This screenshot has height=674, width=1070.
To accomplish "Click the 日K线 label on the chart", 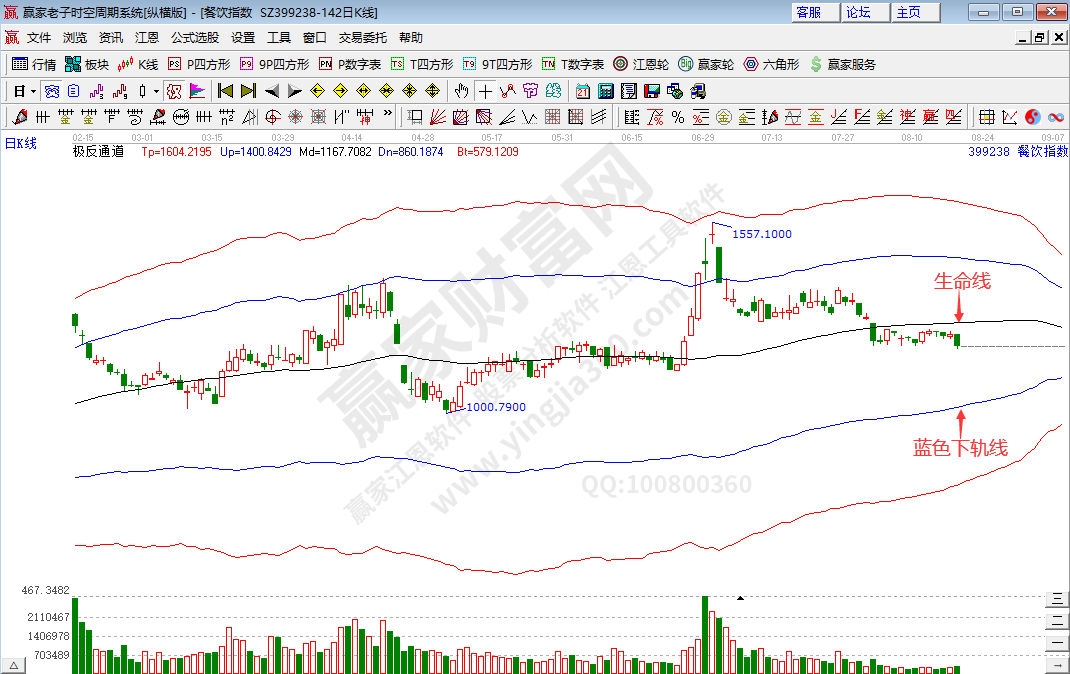I will click(21, 144).
